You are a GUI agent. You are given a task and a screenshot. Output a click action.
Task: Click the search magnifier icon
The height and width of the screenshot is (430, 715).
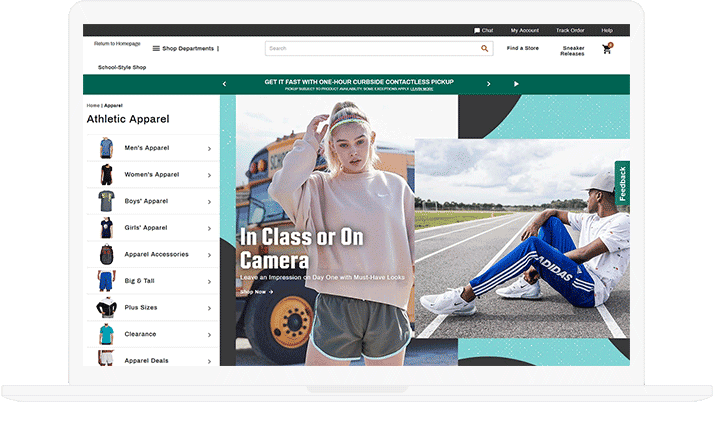click(x=485, y=48)
